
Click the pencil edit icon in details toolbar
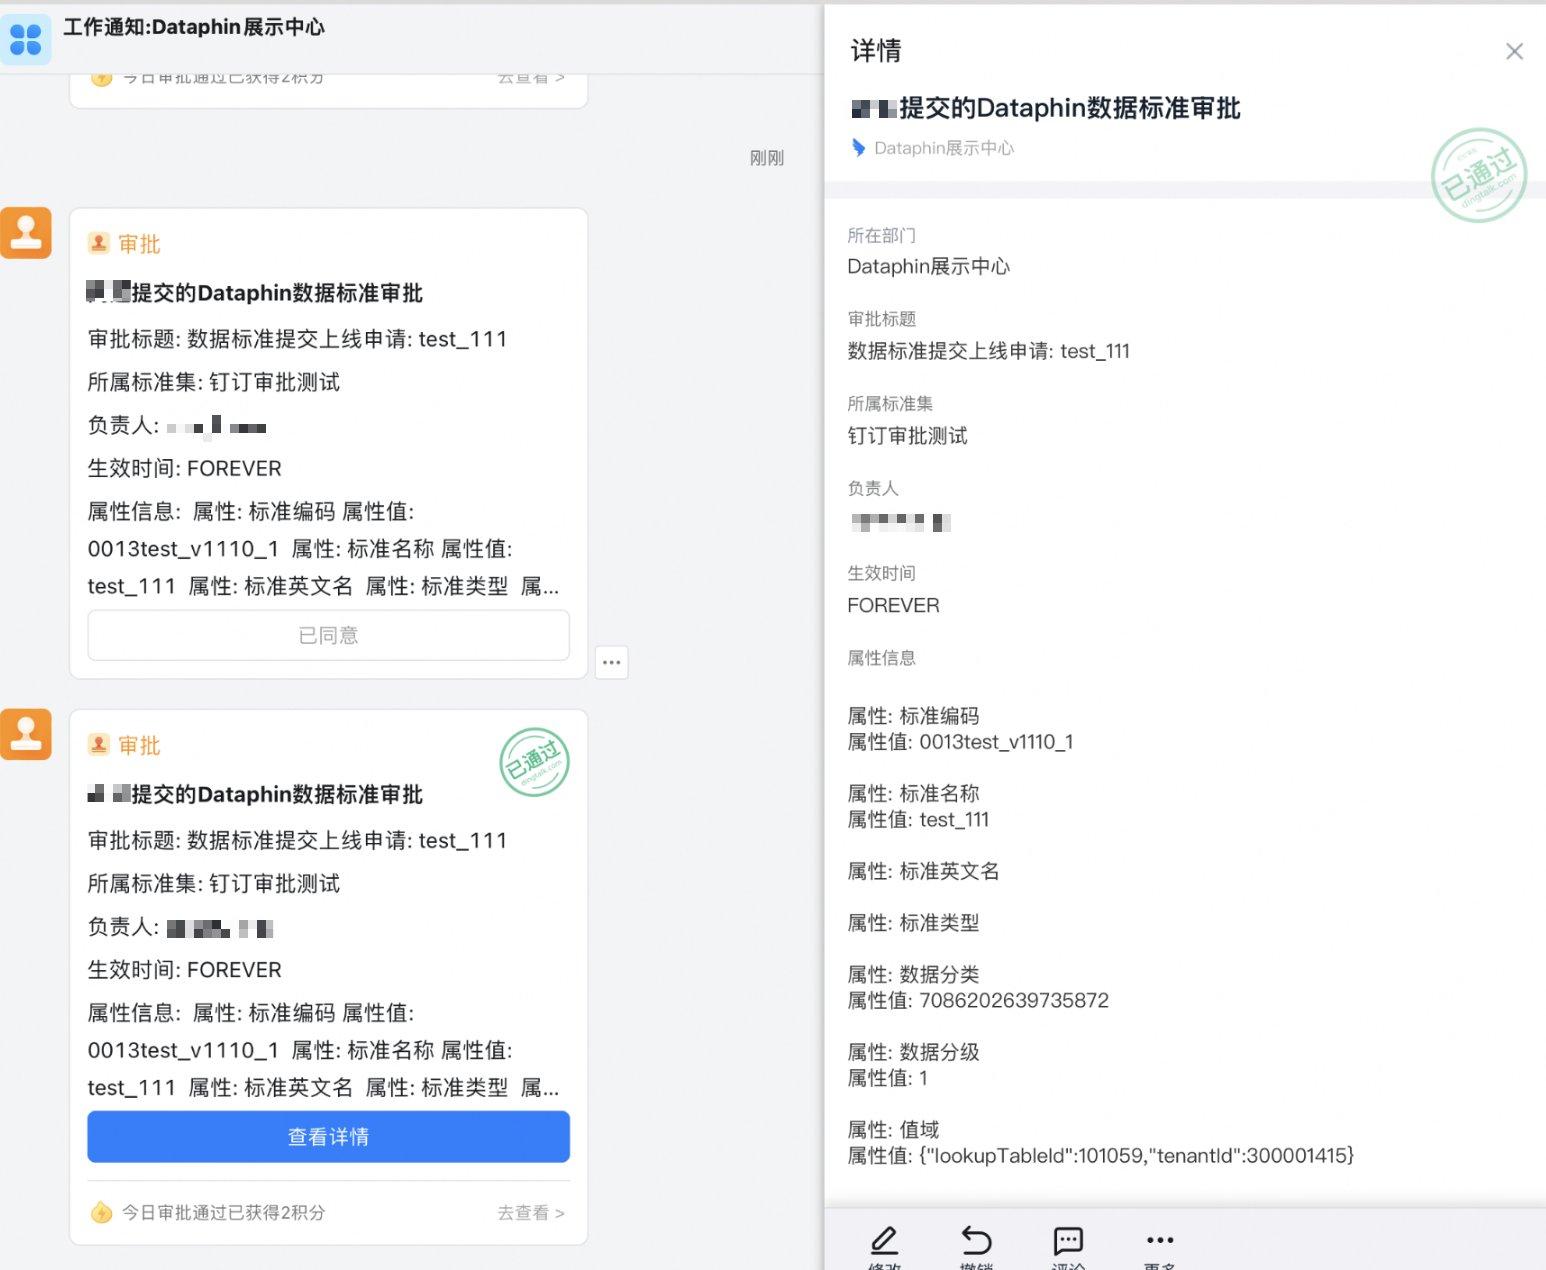[x=884, y=1241]
